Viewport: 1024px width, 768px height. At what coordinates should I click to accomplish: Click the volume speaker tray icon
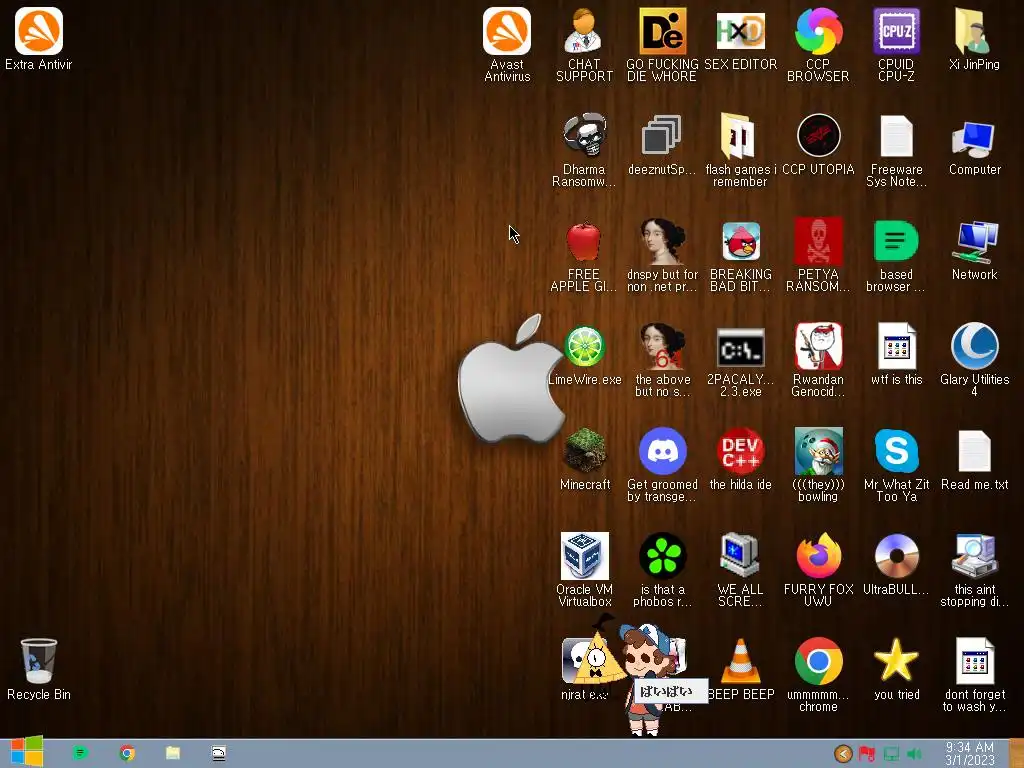[914, 754]
